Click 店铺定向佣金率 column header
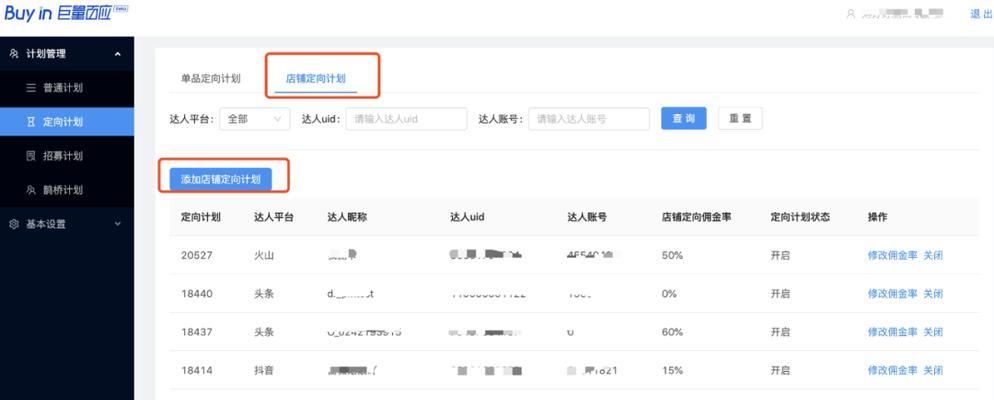Viewport: 994px width, 400px height. pos(696,217)
